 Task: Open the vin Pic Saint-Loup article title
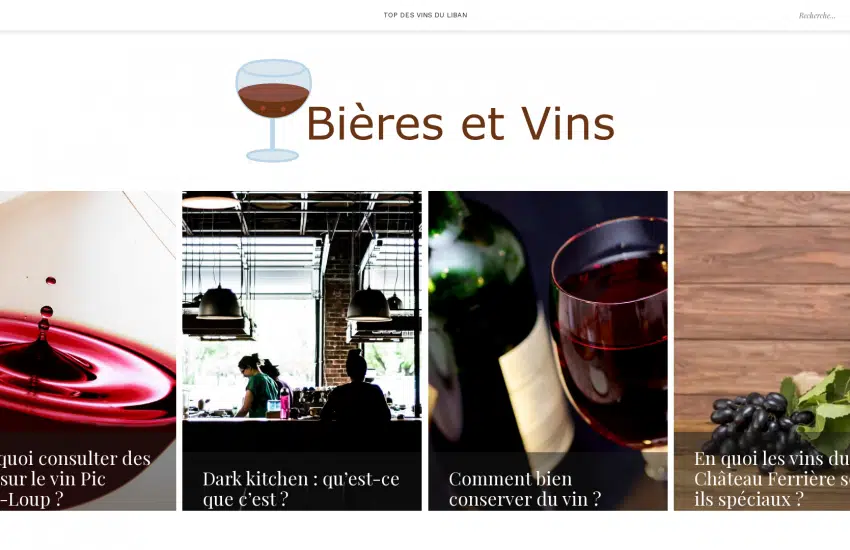[x=75, y=478]
